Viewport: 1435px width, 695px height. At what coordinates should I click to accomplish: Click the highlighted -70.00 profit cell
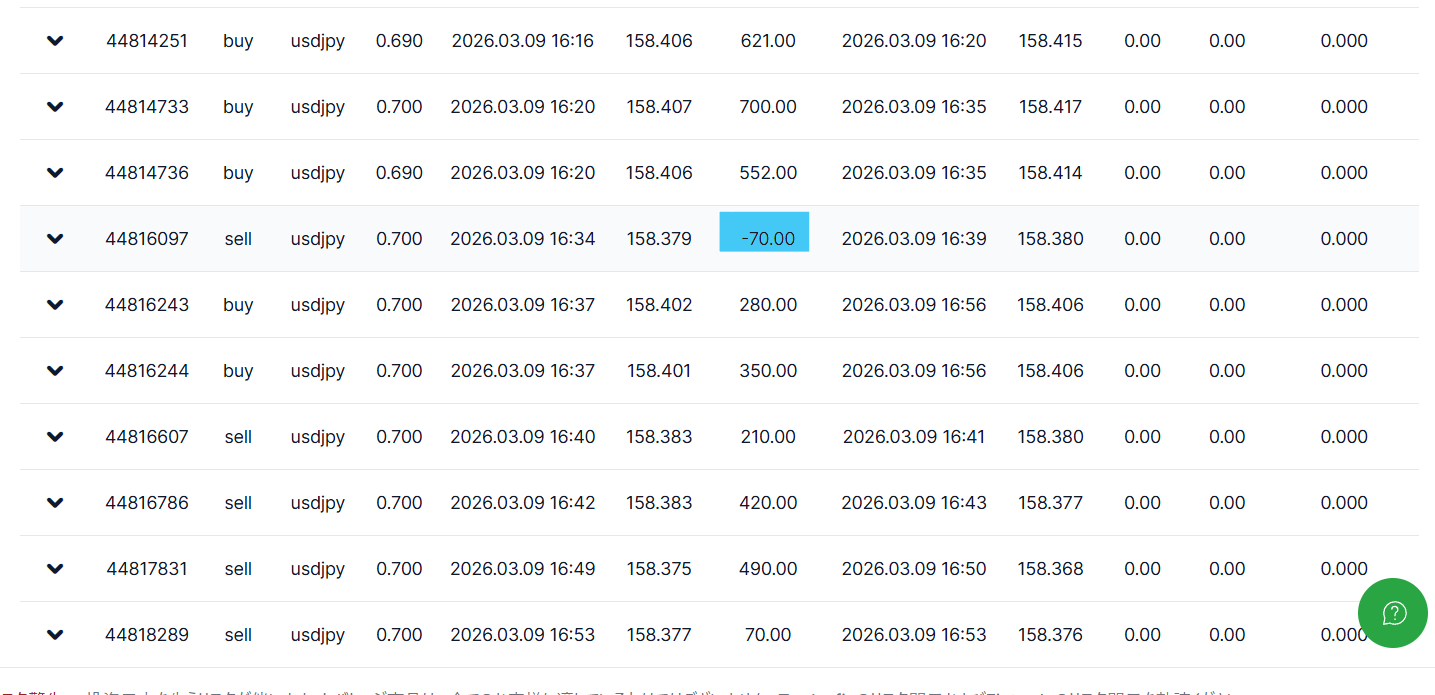(x=765, y=233)
